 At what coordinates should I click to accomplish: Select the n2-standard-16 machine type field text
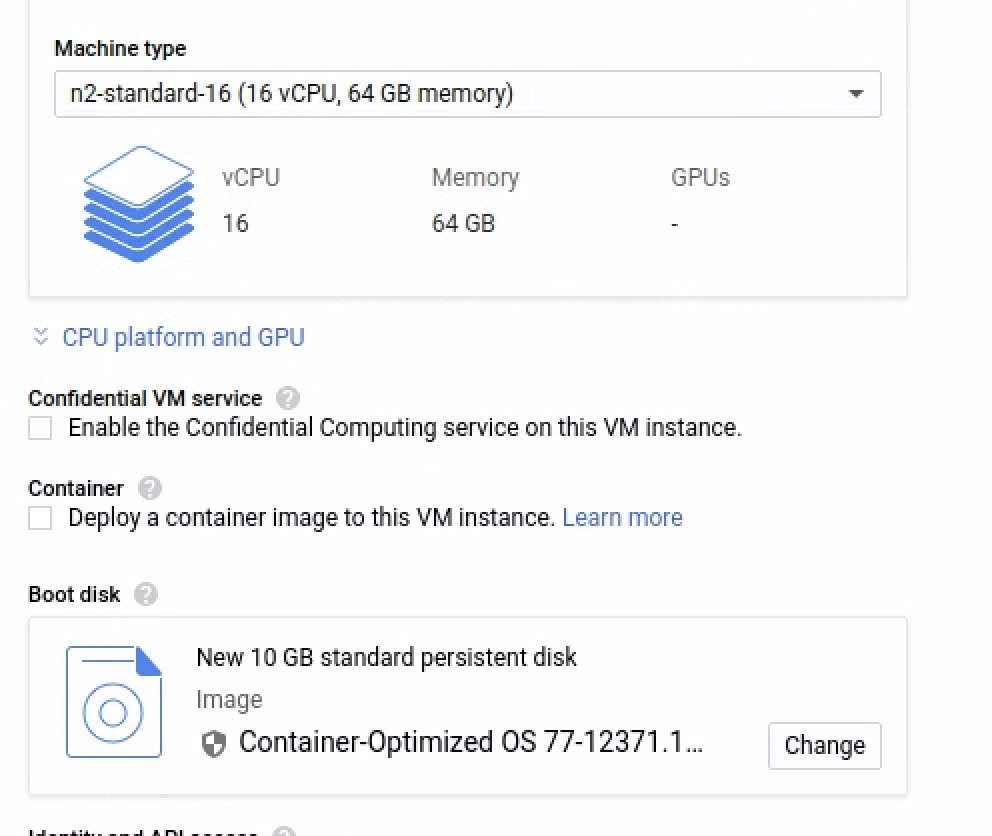tap(291, 94)
